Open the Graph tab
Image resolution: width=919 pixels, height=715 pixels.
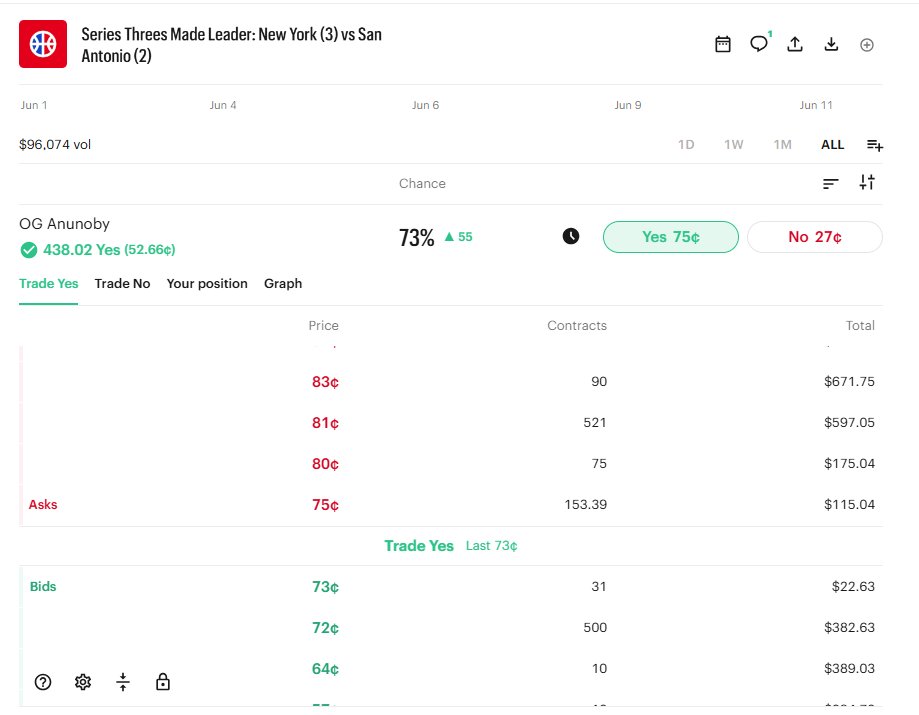coord(283,284)
